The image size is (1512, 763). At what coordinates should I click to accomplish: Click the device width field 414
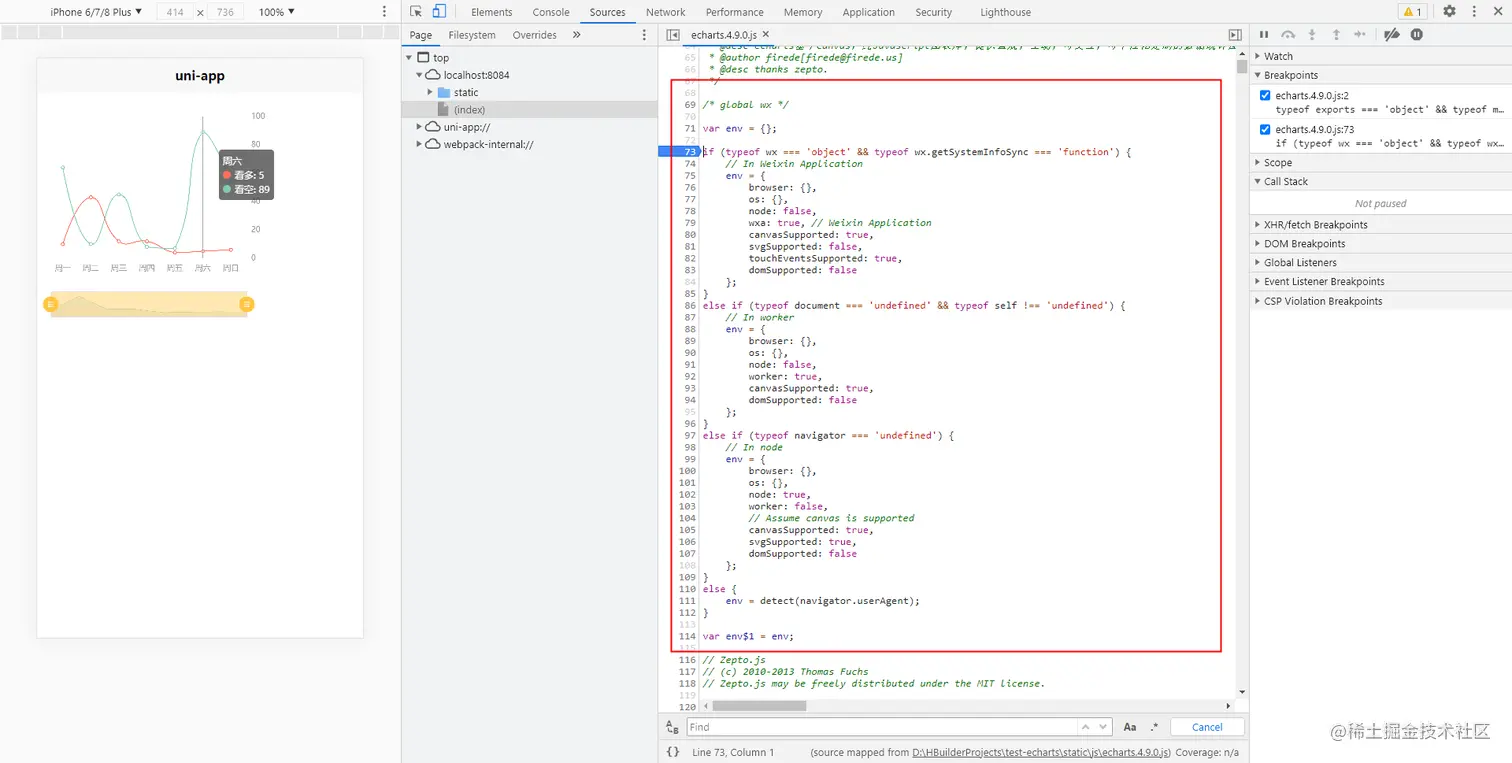pos(175,12)
